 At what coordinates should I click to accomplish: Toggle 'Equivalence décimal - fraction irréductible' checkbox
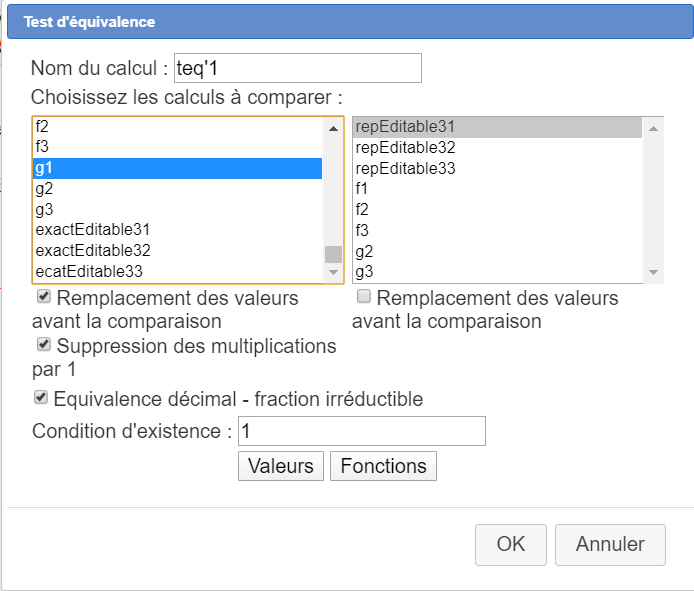pyautogui.click(x=41, y=398)
